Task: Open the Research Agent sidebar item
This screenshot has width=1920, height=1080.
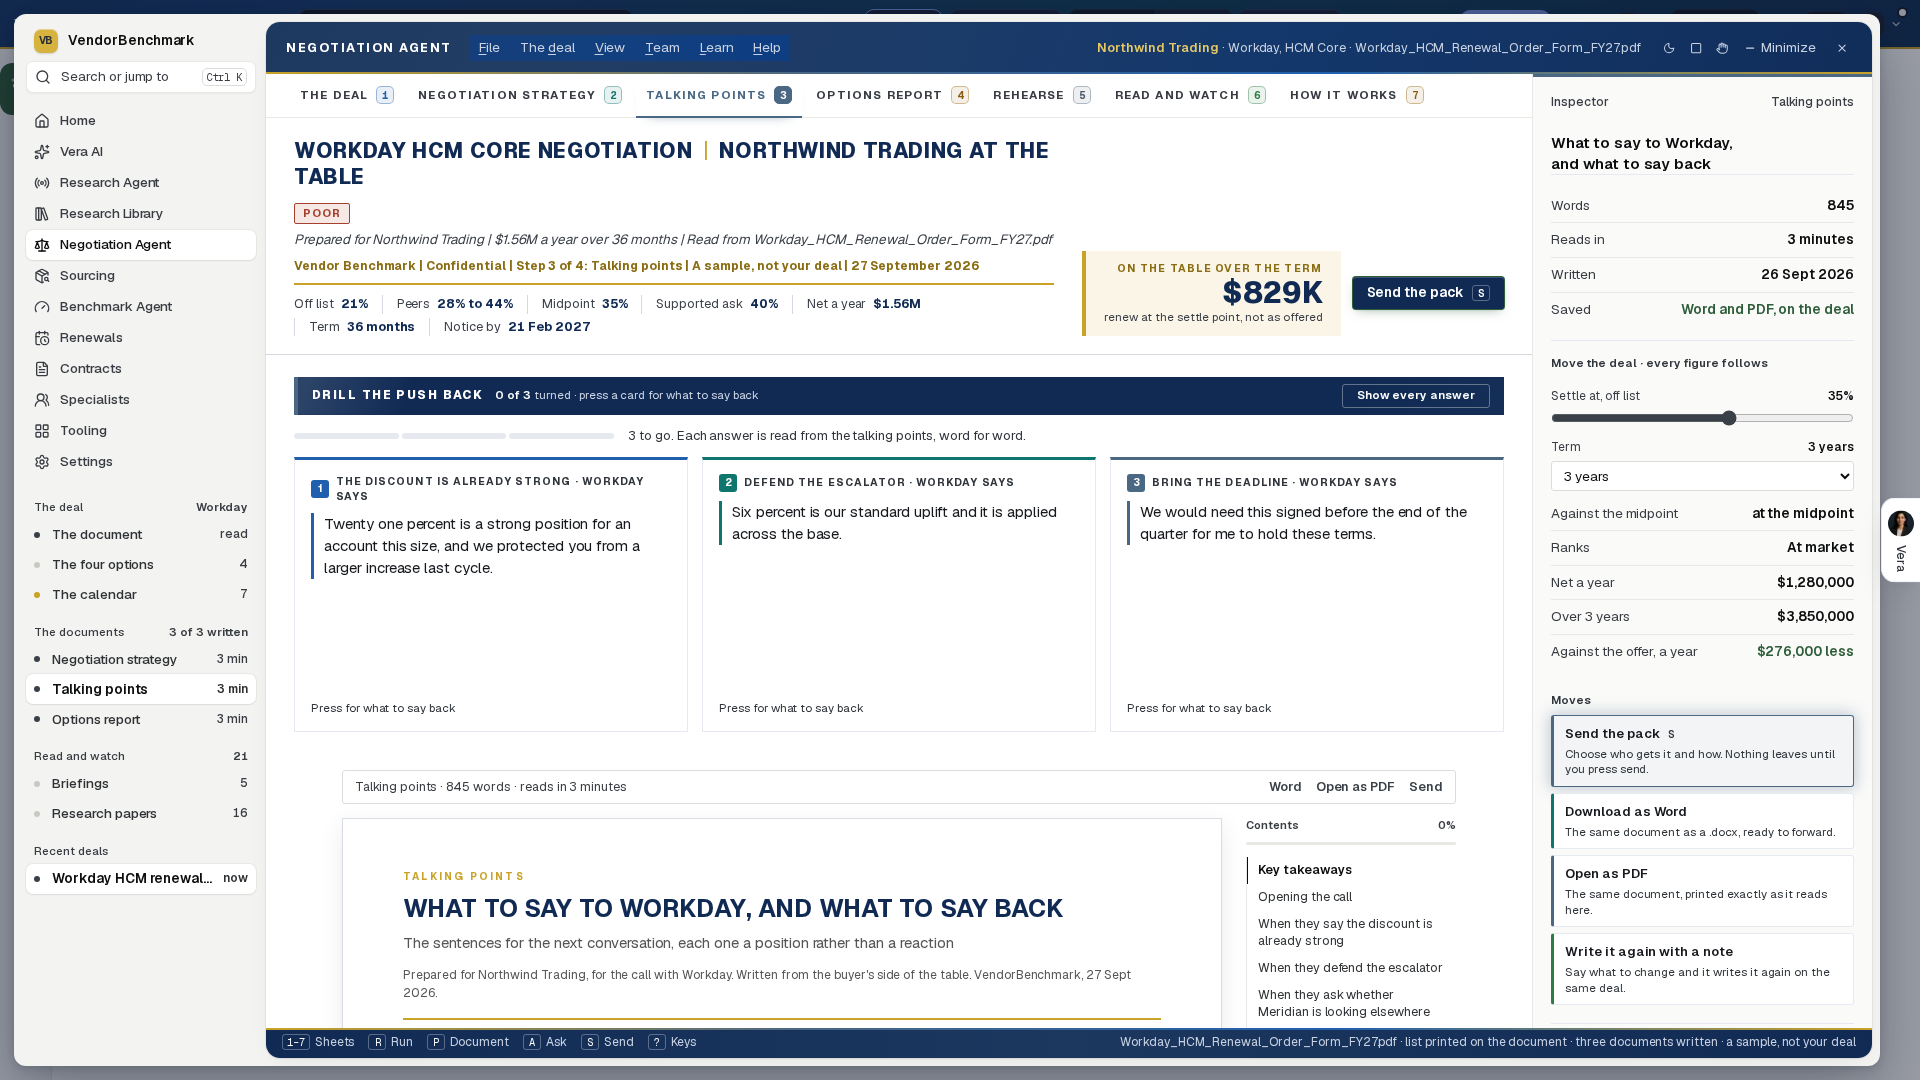Action: (x=140, y=183)
